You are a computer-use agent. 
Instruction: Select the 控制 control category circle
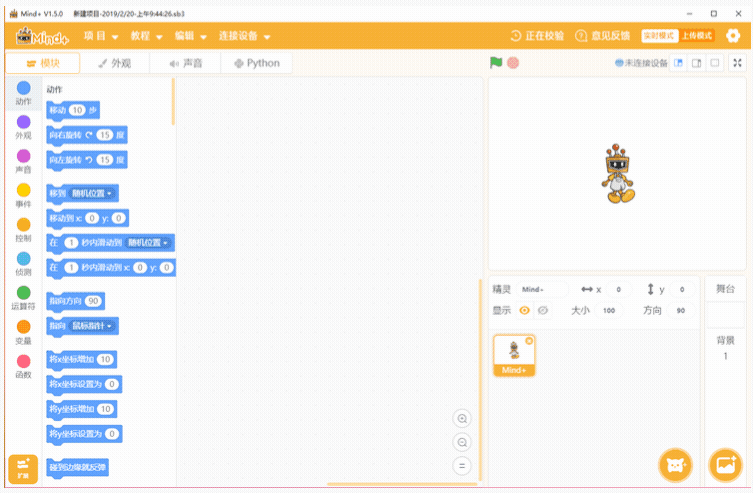[x=23, y=225]
